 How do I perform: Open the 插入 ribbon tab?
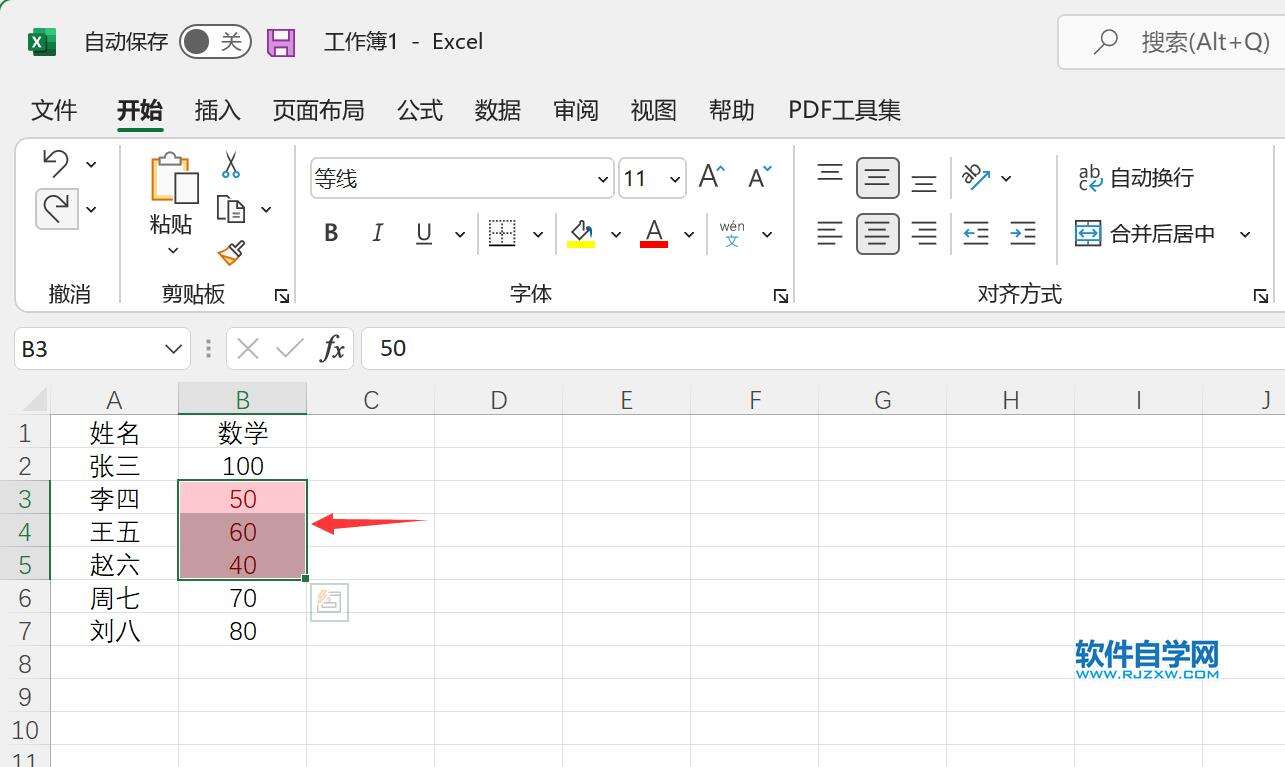pyautogui.click(x=217, y=110)
